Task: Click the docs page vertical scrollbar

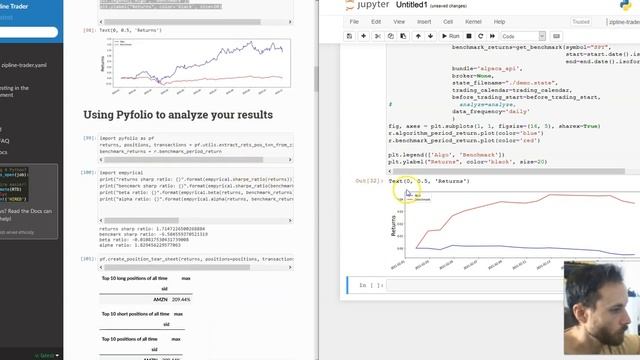Action: tap(316, 78)
